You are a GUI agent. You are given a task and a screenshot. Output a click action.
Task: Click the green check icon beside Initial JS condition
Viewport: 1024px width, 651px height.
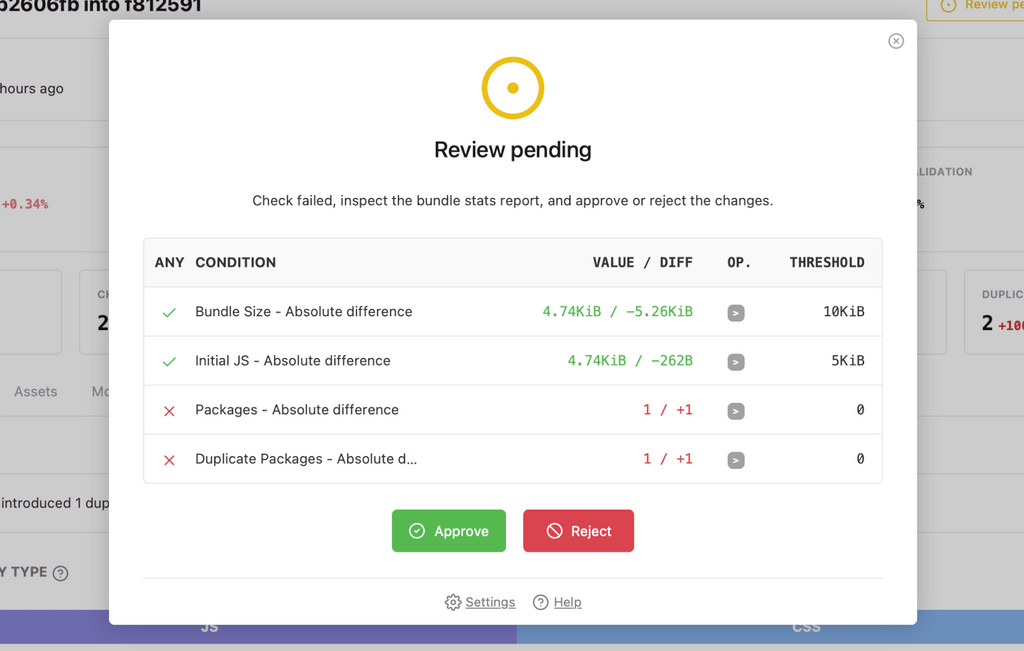coord(169,361)
